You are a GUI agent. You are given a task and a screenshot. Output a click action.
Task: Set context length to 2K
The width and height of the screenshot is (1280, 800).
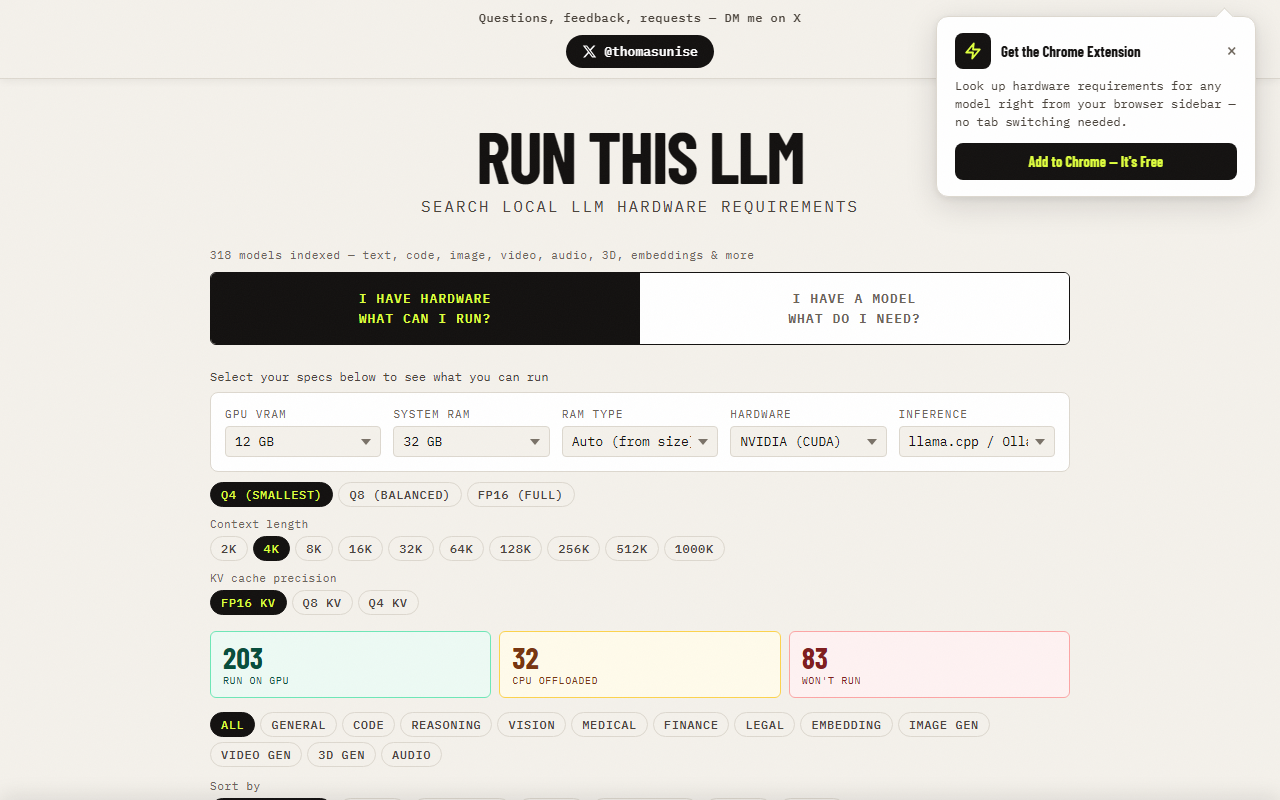tap(229, 549)
